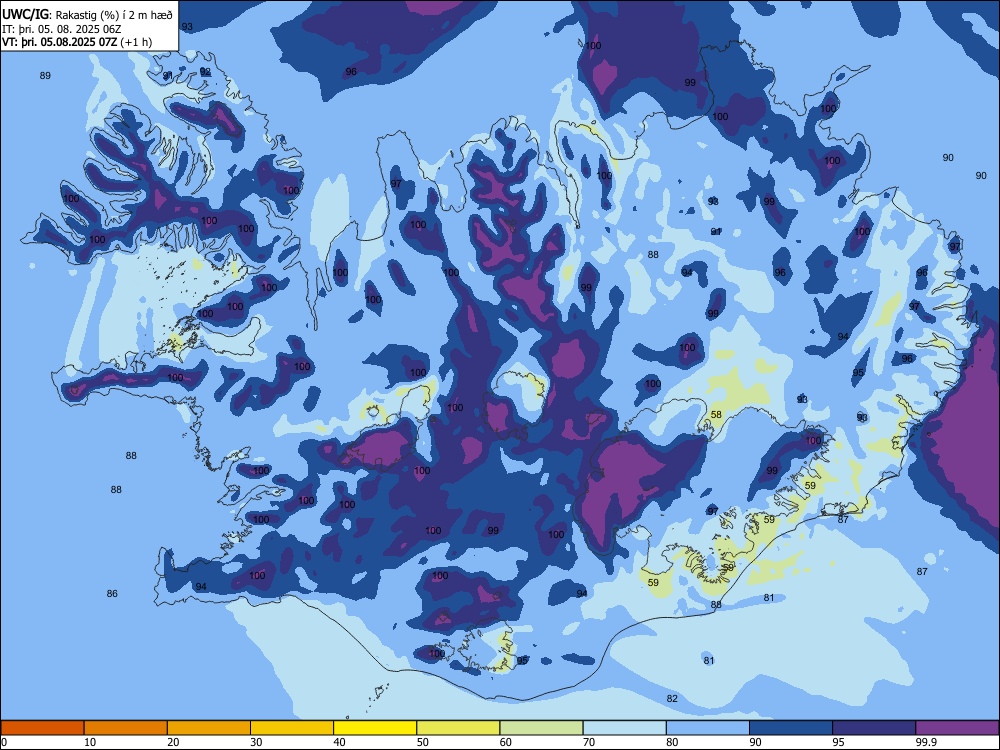The width and height of the screenshot is (1000, 750).
Task: Select the 40–50 bright yellow legend swatch
Action: [x=375, y=728]
